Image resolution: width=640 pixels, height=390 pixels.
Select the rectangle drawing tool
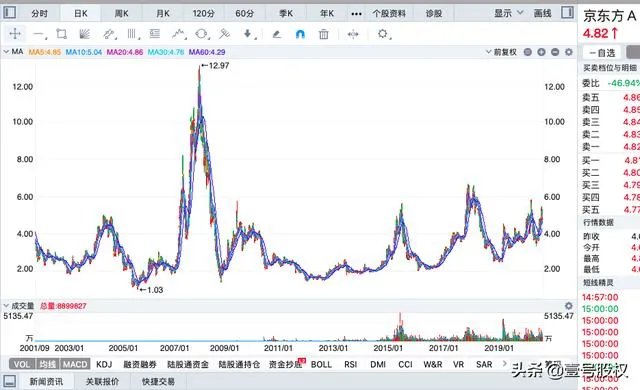[62, 34]
